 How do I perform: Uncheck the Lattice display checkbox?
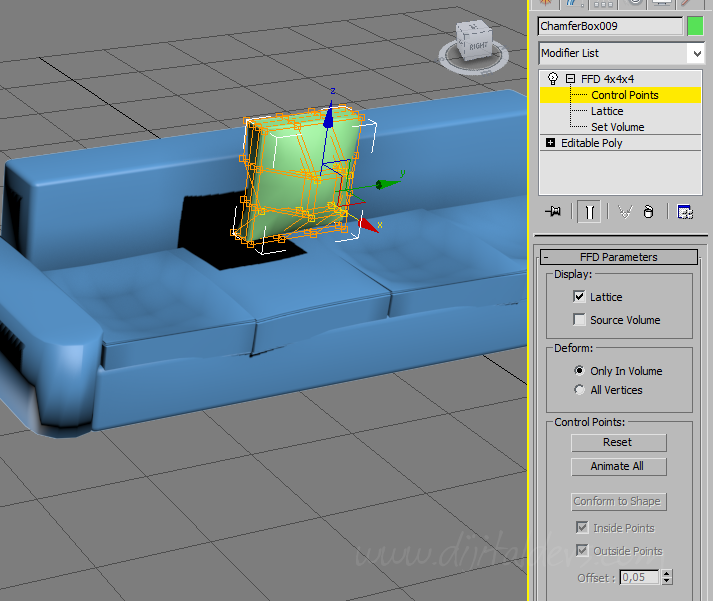(579, 297)
